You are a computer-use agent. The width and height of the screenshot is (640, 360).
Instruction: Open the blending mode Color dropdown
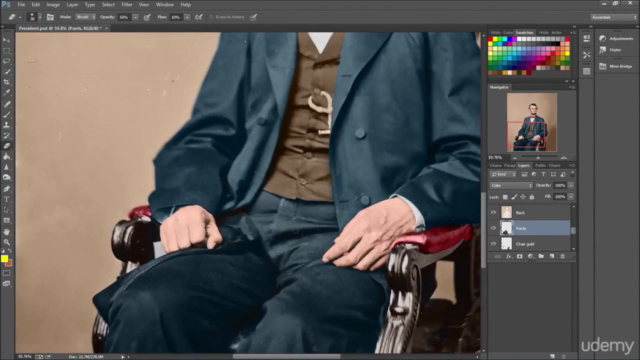point(511,185)
